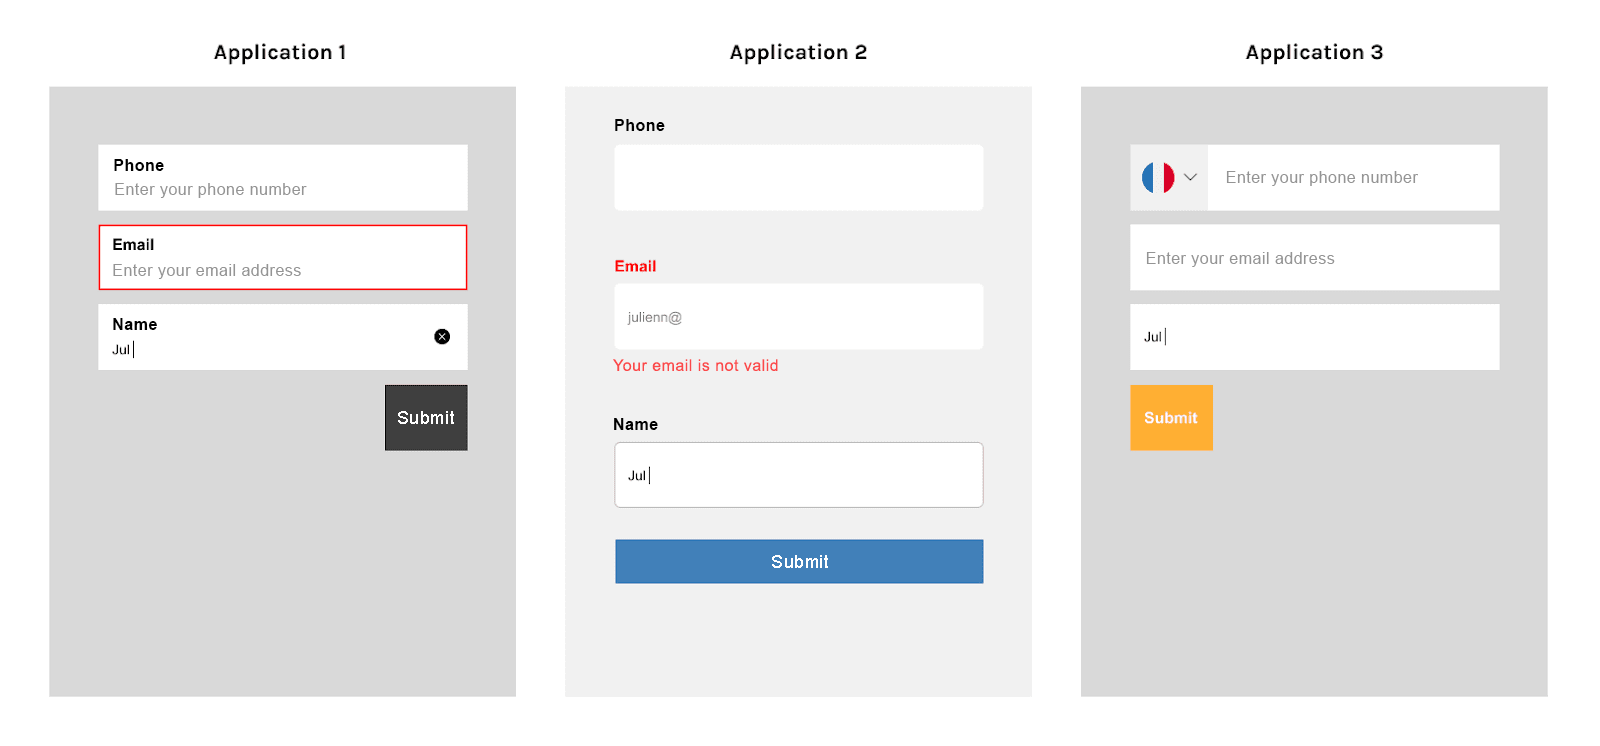1600x746 pixels.
Task: Click the "Jul" text field in Application 3
Action: click(x=1315, y=337)
